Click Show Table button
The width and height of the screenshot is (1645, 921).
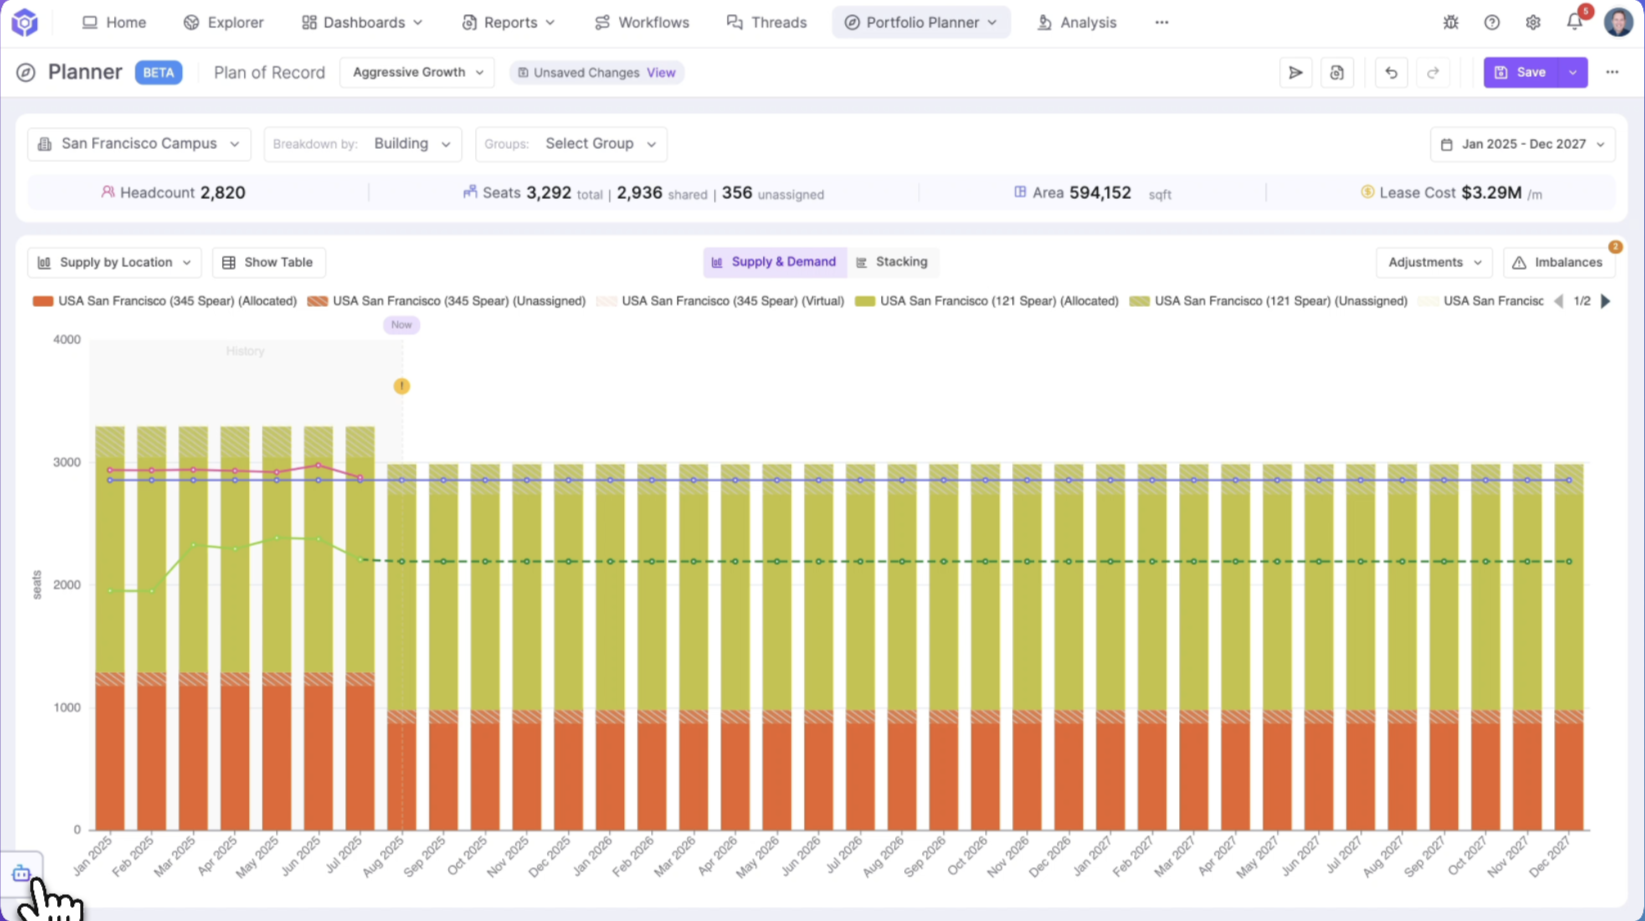pos(268,262)
